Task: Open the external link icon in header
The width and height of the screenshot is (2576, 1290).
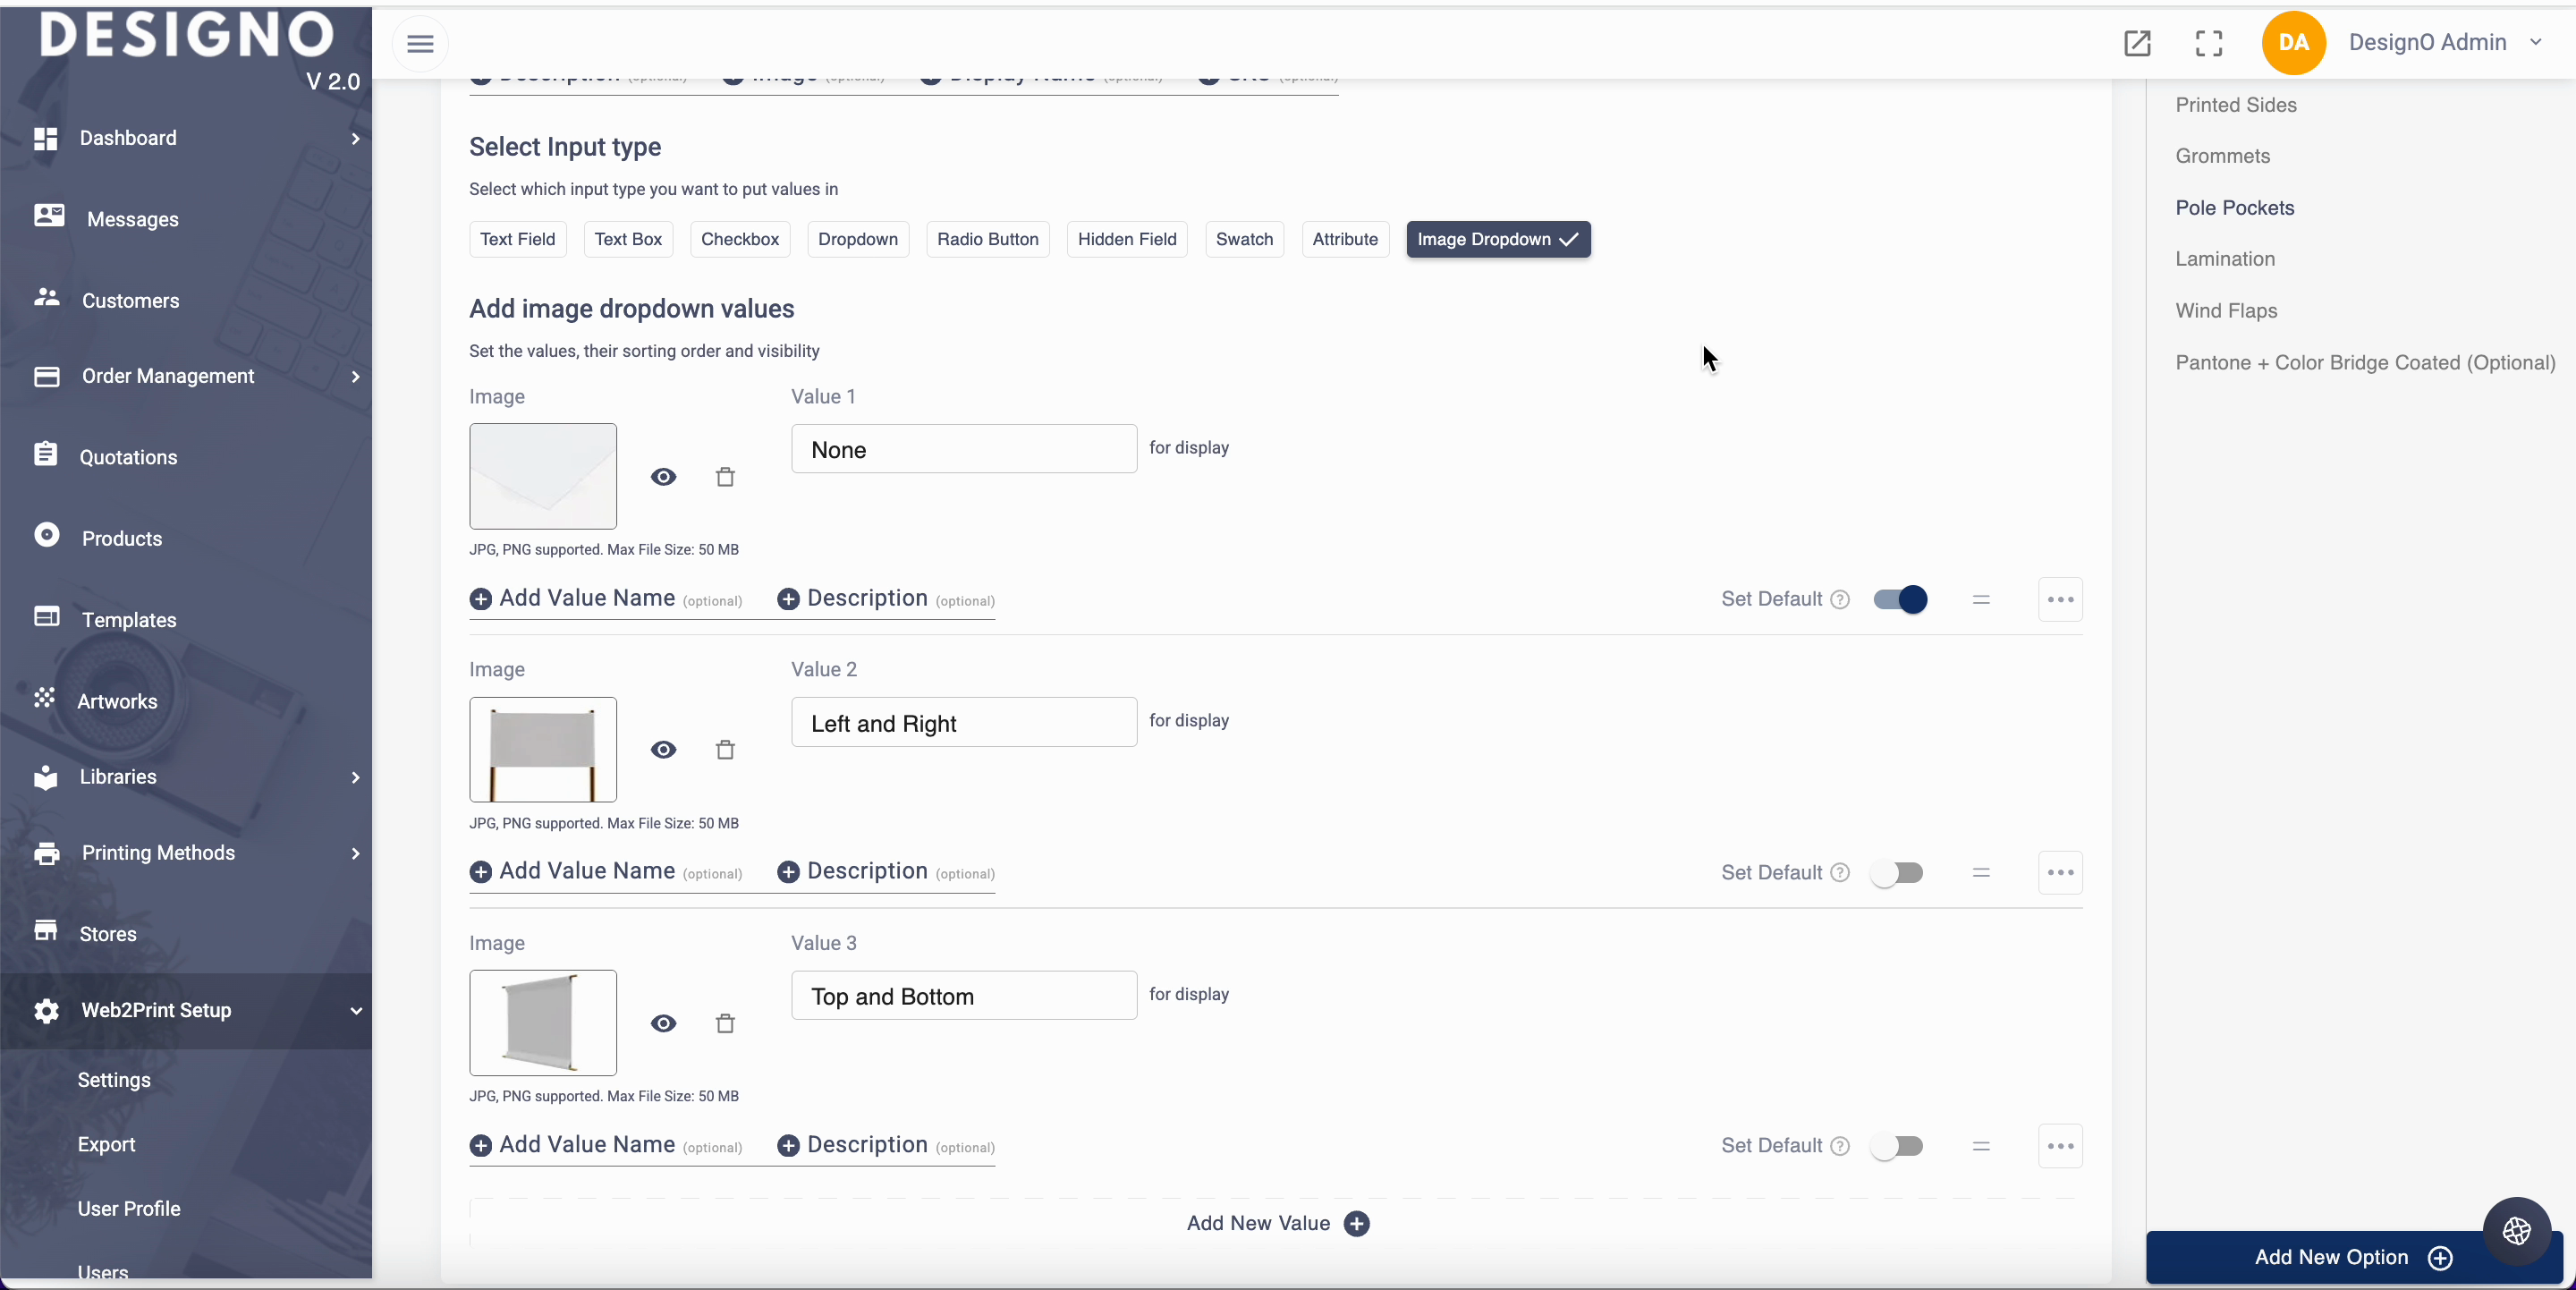Action: coord(2137,43)
